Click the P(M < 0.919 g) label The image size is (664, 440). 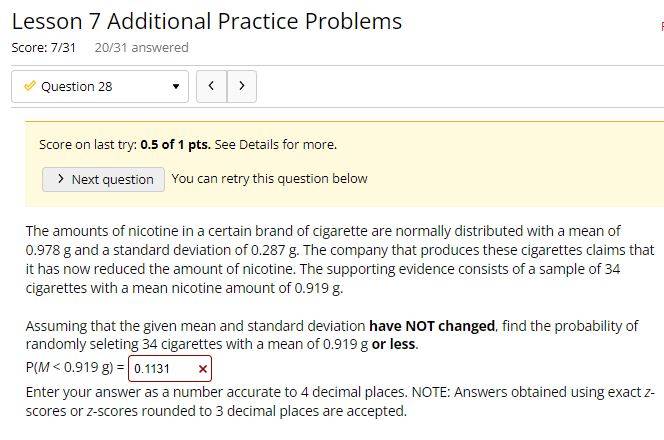pos(75,367)
